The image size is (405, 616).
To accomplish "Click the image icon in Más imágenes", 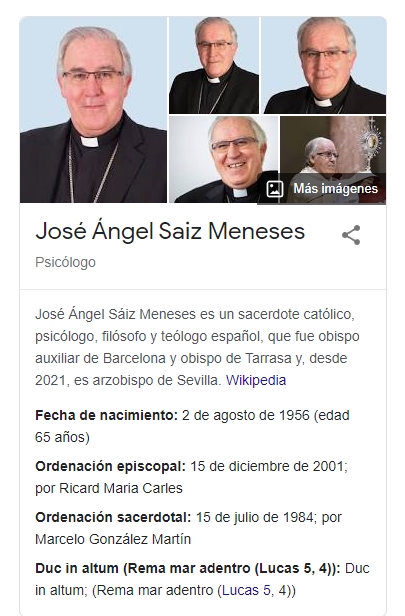I will pyautogui.click(x=275, y=189).
